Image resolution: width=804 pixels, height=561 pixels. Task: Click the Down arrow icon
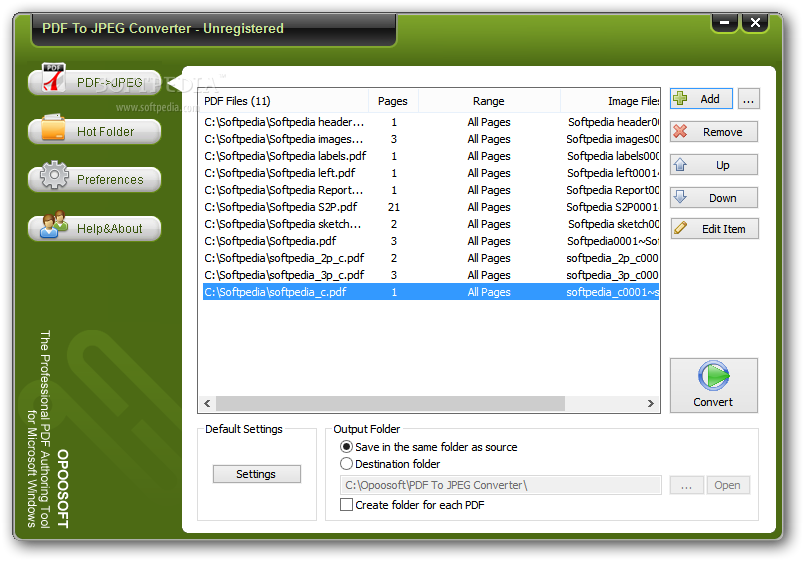tap(680, 197)
